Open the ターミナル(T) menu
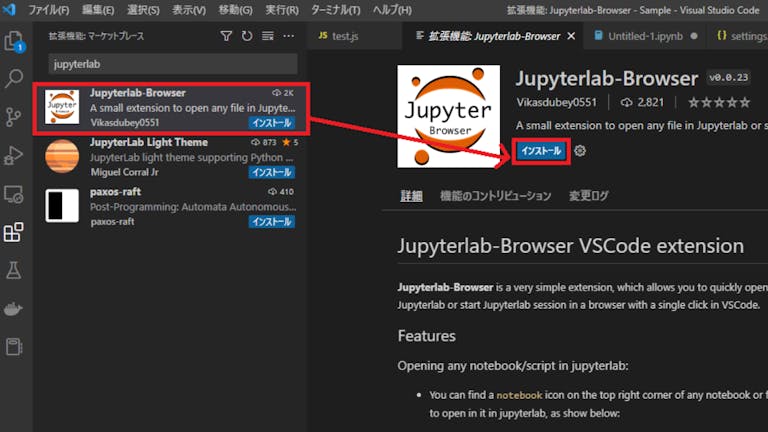 click(336, 10)
